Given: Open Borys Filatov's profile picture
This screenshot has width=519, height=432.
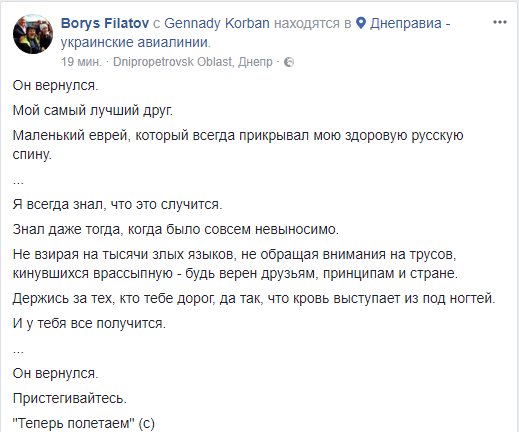Looking at the screenshot, I should click(x=33, y=34).
